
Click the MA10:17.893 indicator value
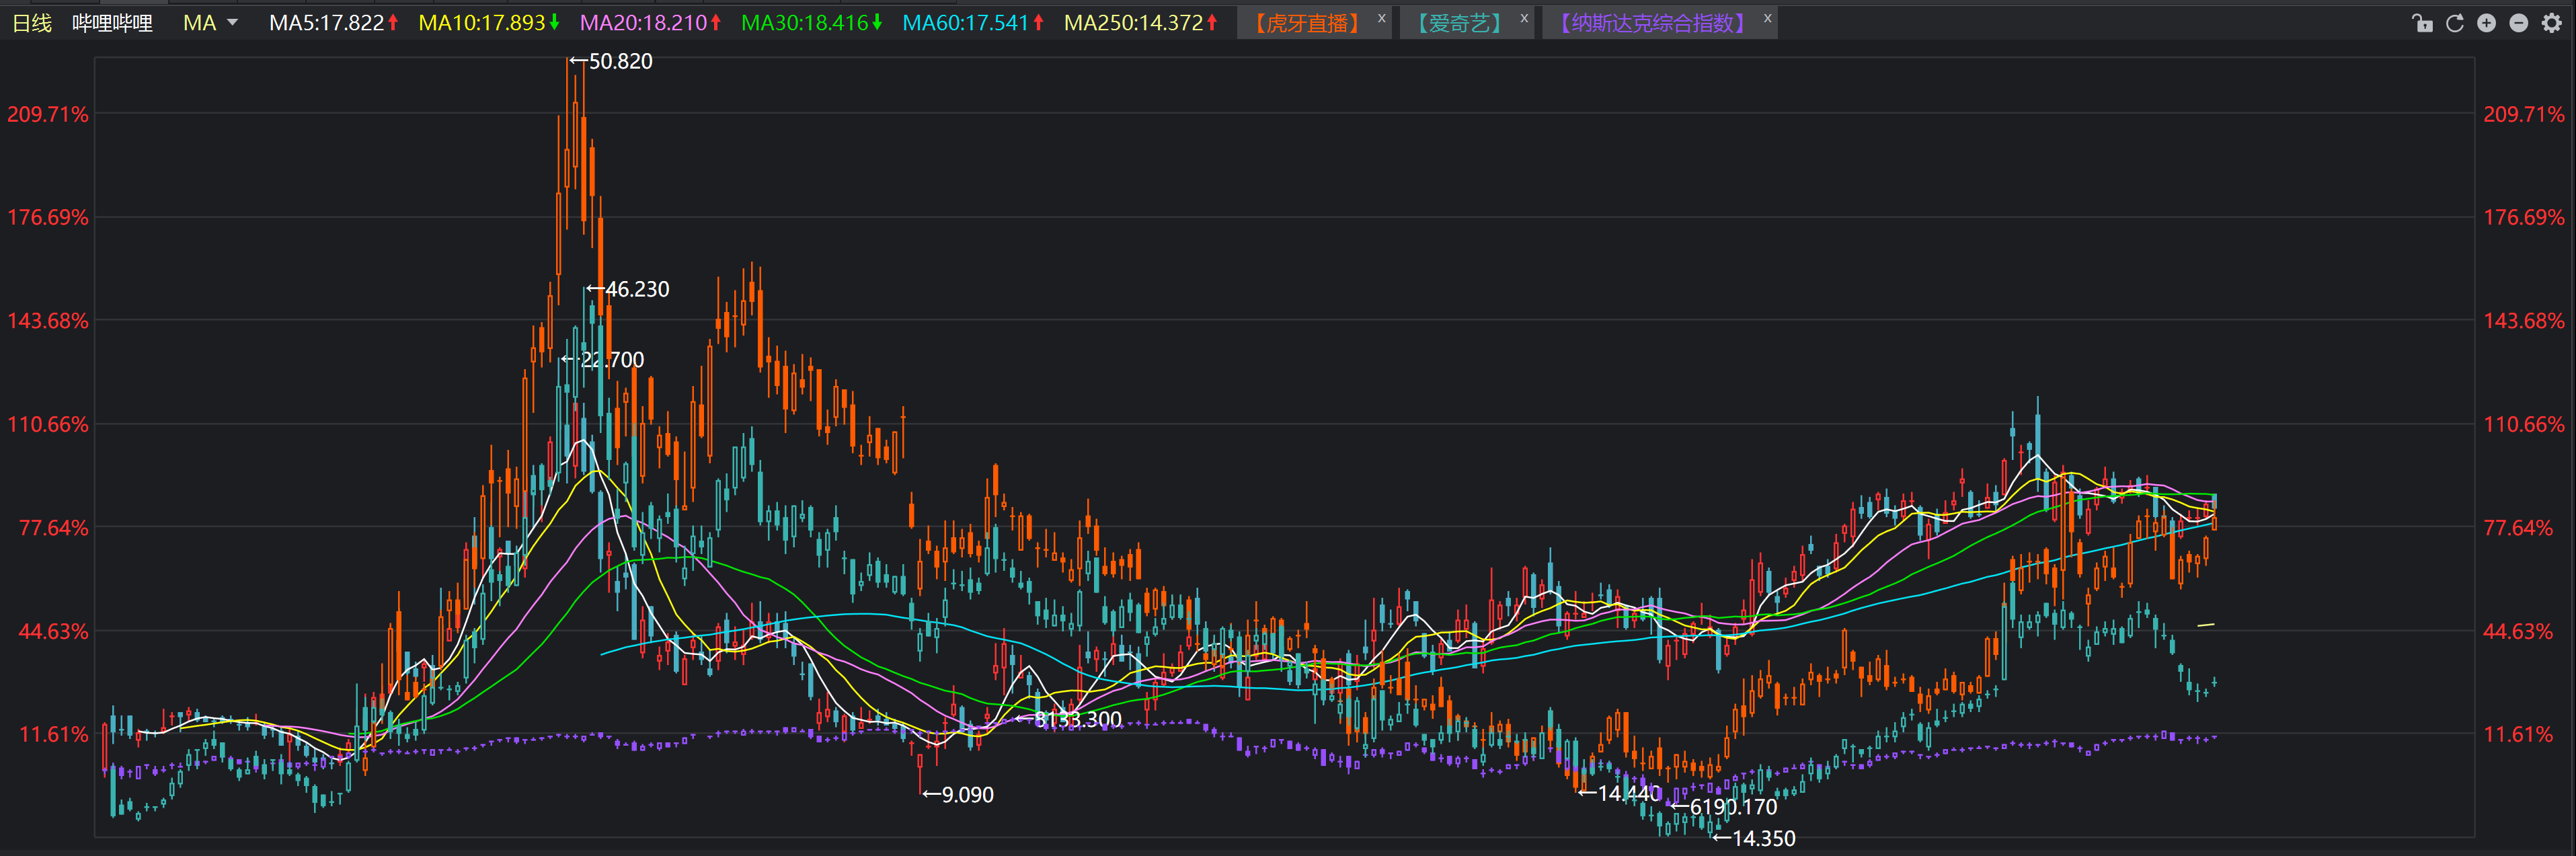[489, 23]
